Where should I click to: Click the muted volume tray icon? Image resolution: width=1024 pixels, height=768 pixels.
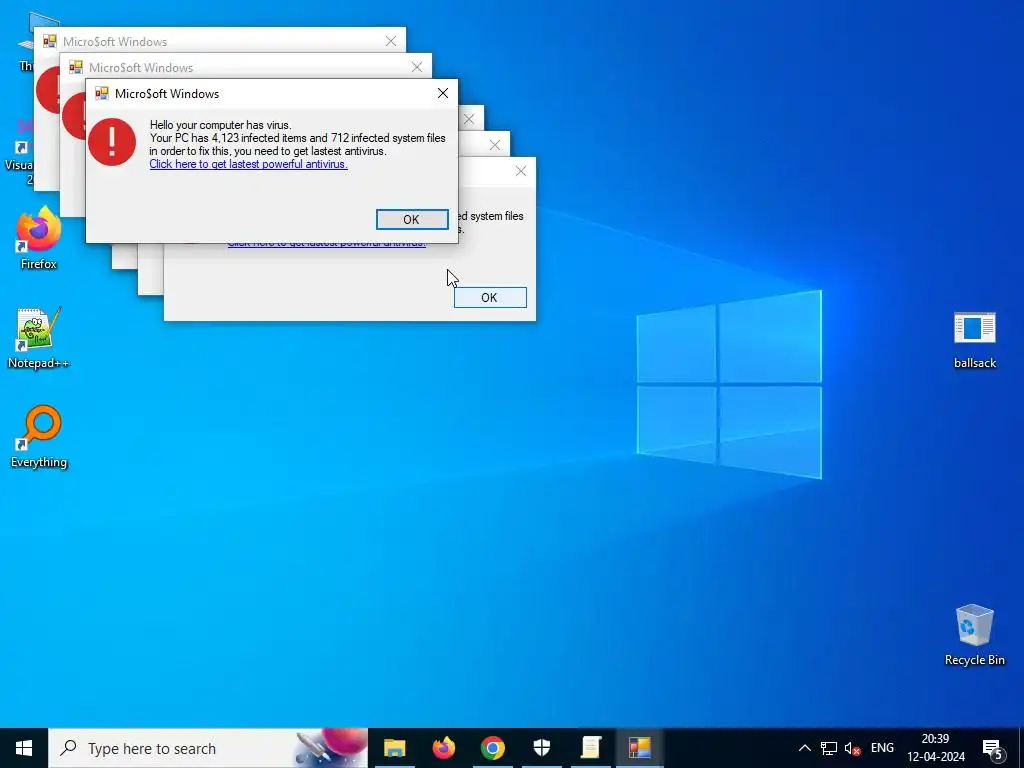[x=852, y=748]
